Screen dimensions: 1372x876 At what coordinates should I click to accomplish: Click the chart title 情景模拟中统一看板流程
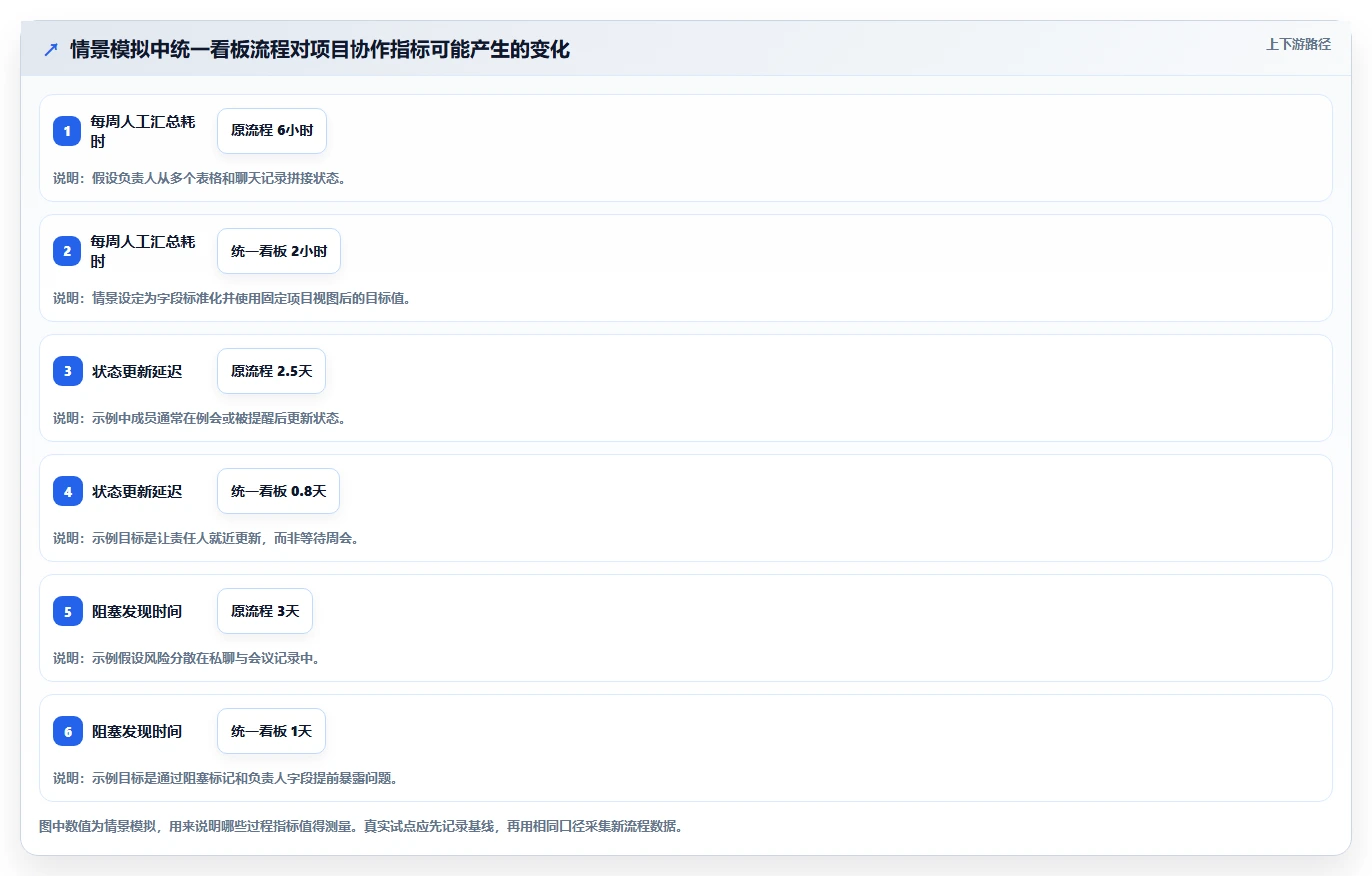coord(320,50)
